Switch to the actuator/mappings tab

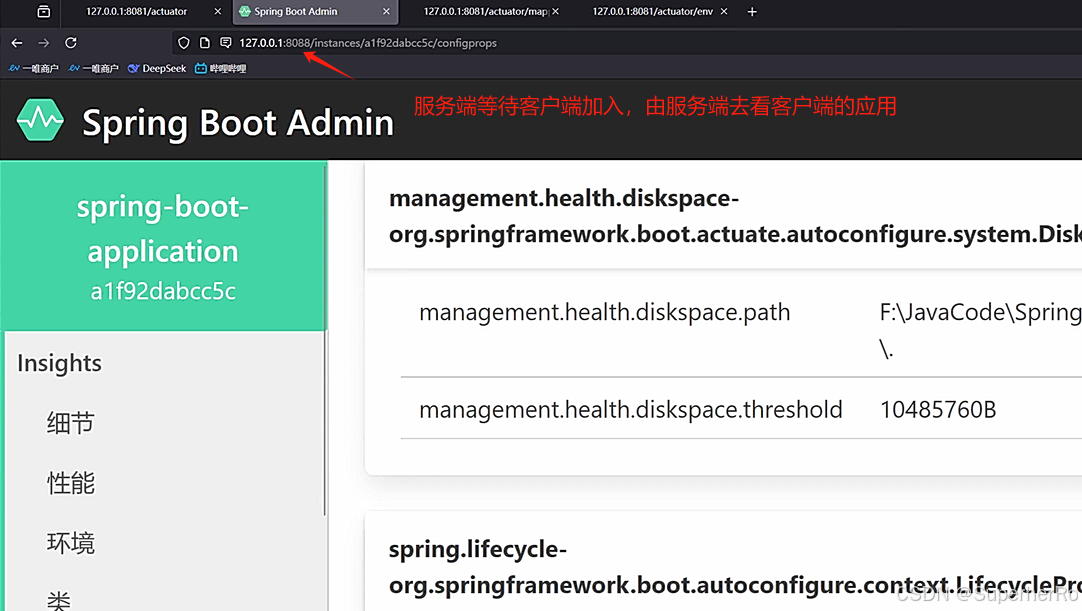[x=486, y=12]
